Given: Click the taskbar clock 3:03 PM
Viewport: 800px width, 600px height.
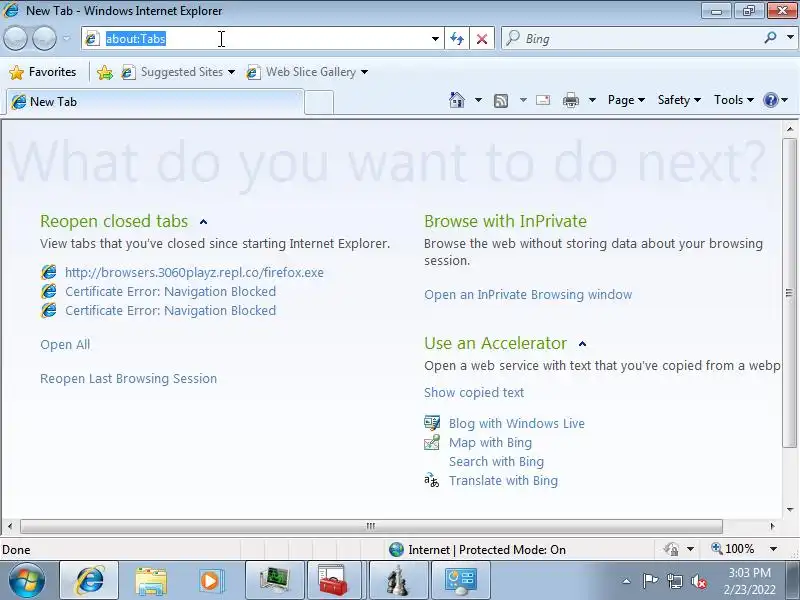Looking at the screenshot, I should point(749,572).
